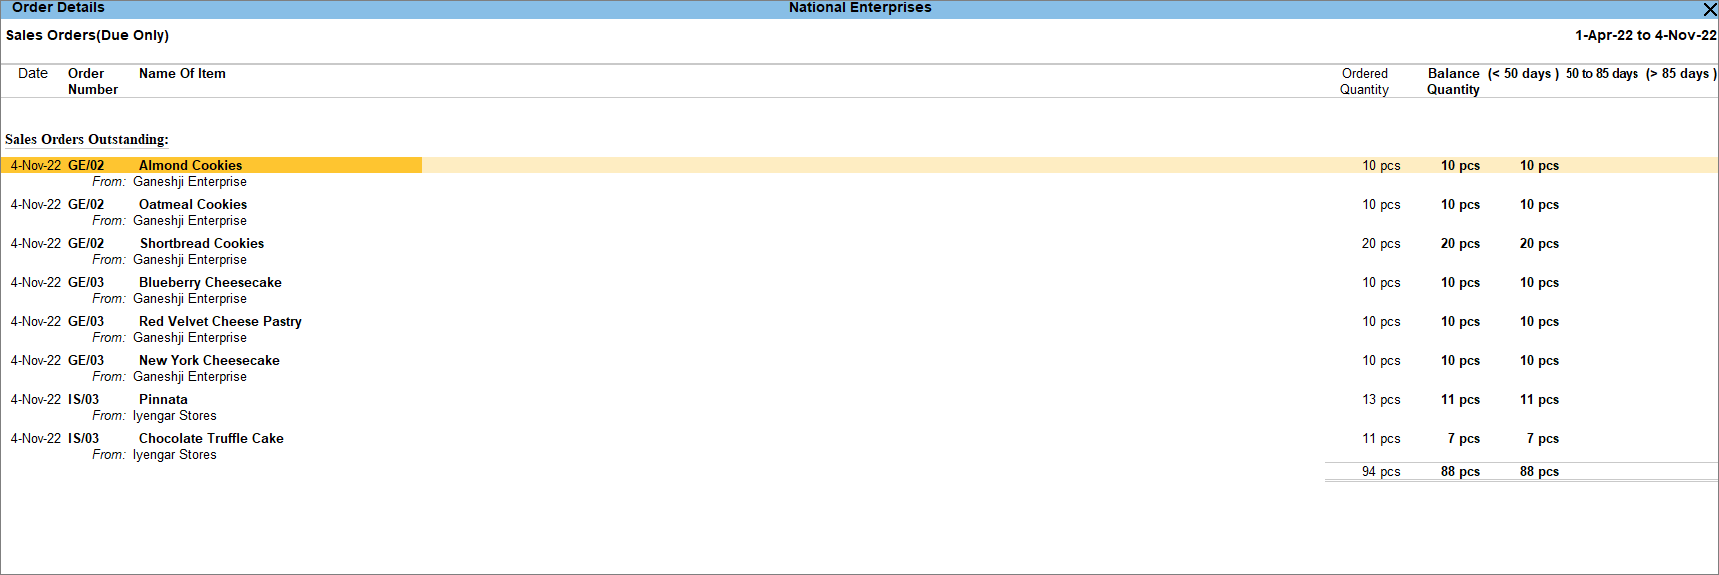Click balance quantity 11 pcs for Pinnata

tap(1460, 399)
